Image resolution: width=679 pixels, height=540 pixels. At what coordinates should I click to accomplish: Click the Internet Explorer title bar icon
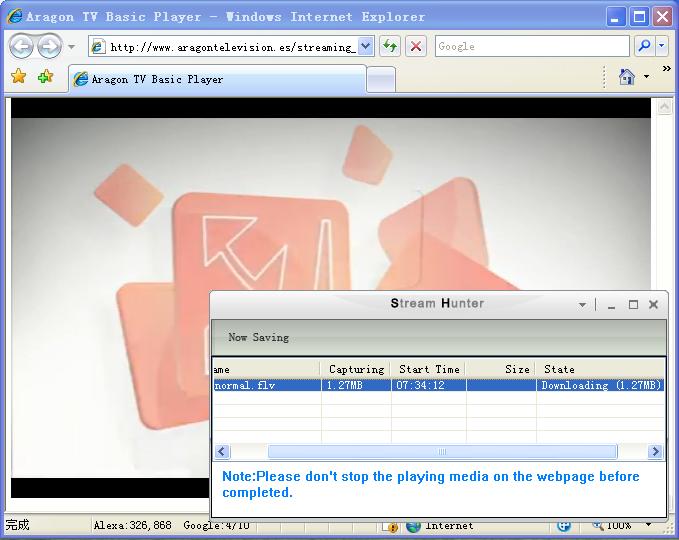coord(15,16)
